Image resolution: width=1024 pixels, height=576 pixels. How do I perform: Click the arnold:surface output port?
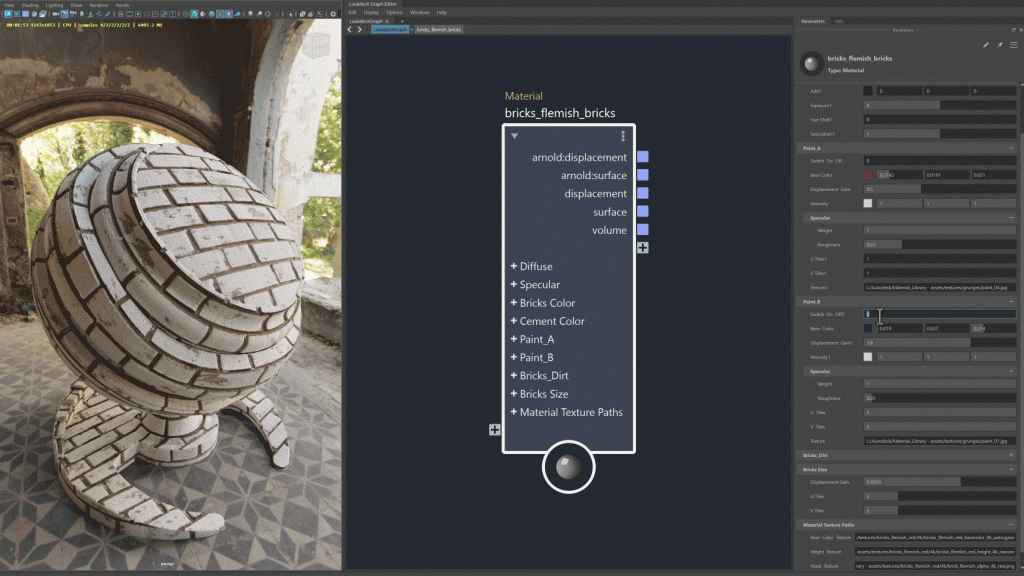tap(643, 175)
